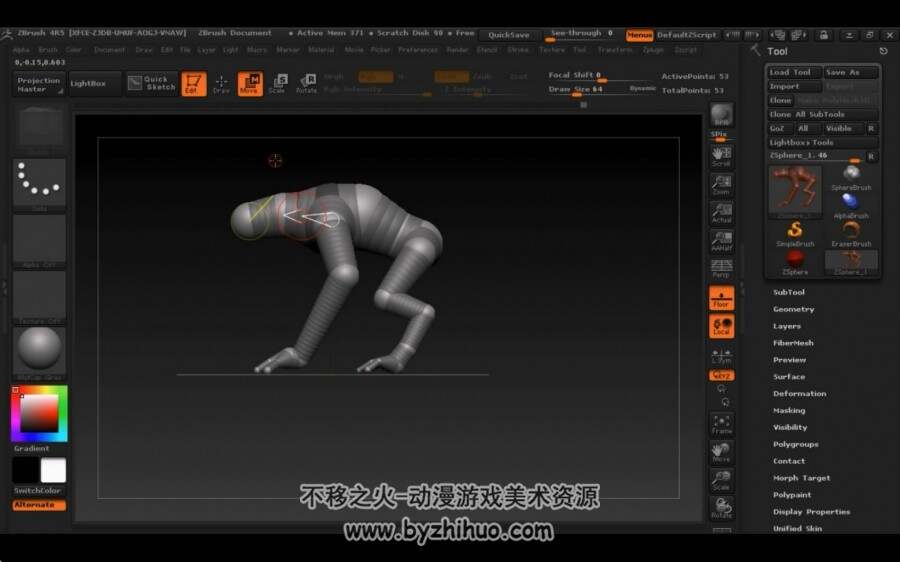
Task: Select the AlphaBrush tool
Action: click(x=851, y=206)
